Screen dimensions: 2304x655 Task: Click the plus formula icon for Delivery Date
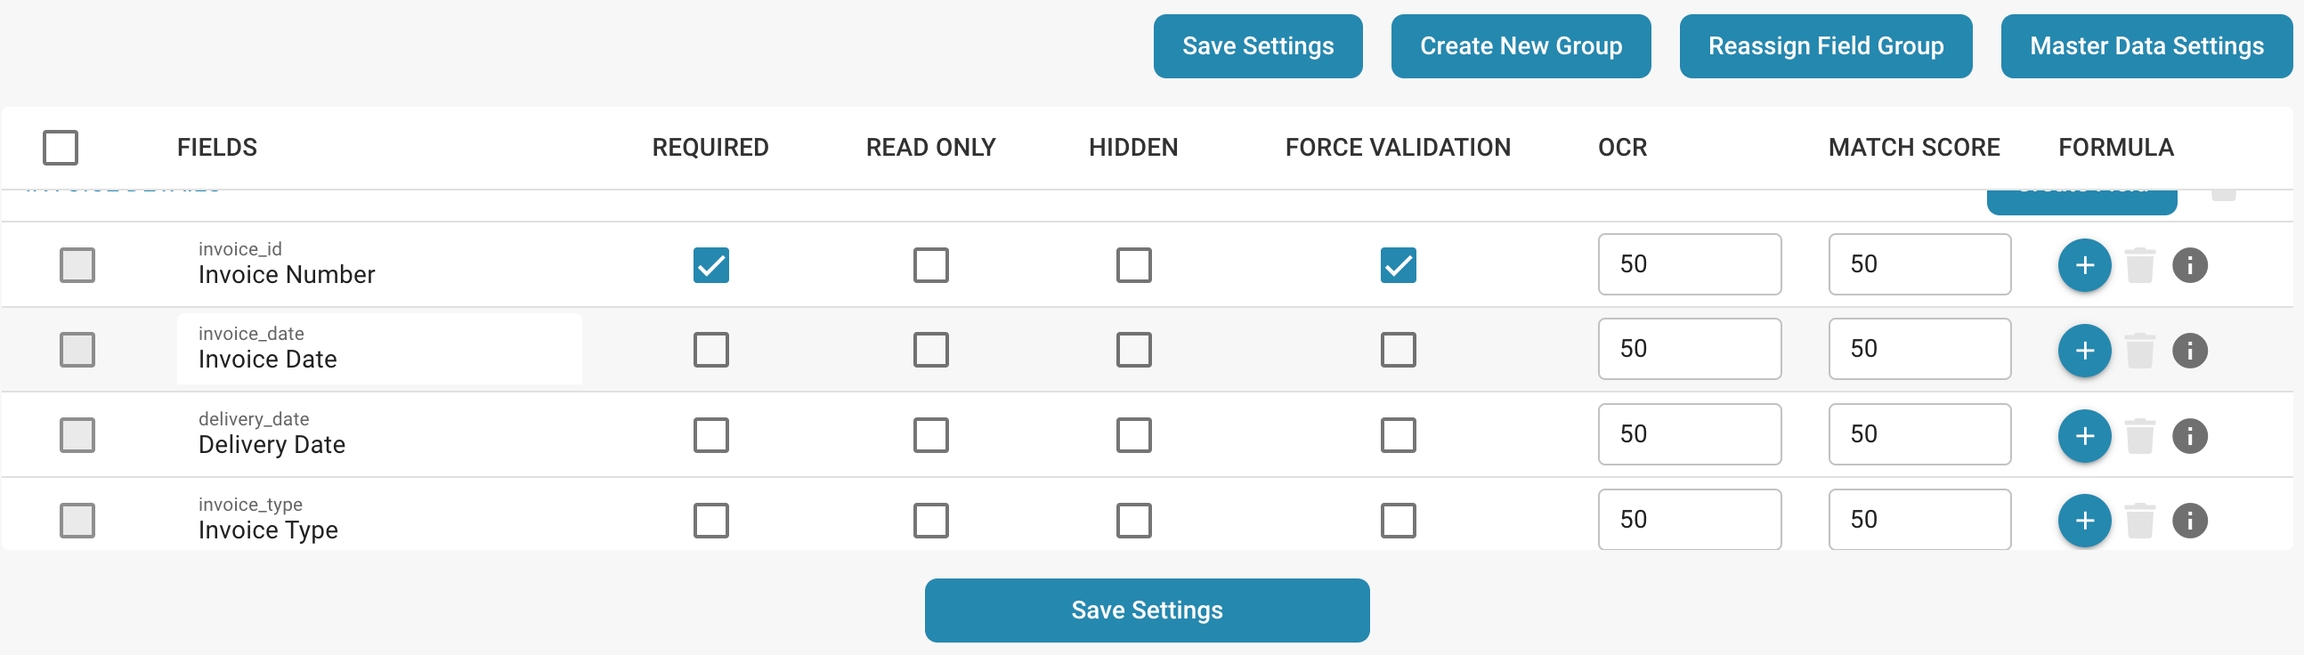tap(2084, 435)
